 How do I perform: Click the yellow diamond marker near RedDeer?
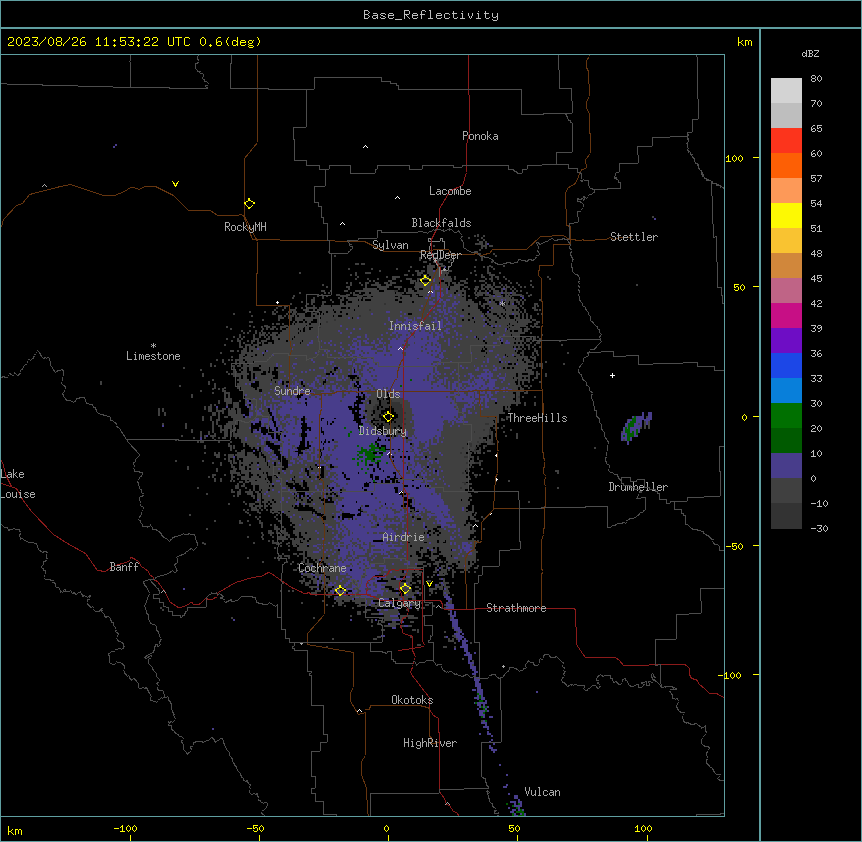(425, 280)
